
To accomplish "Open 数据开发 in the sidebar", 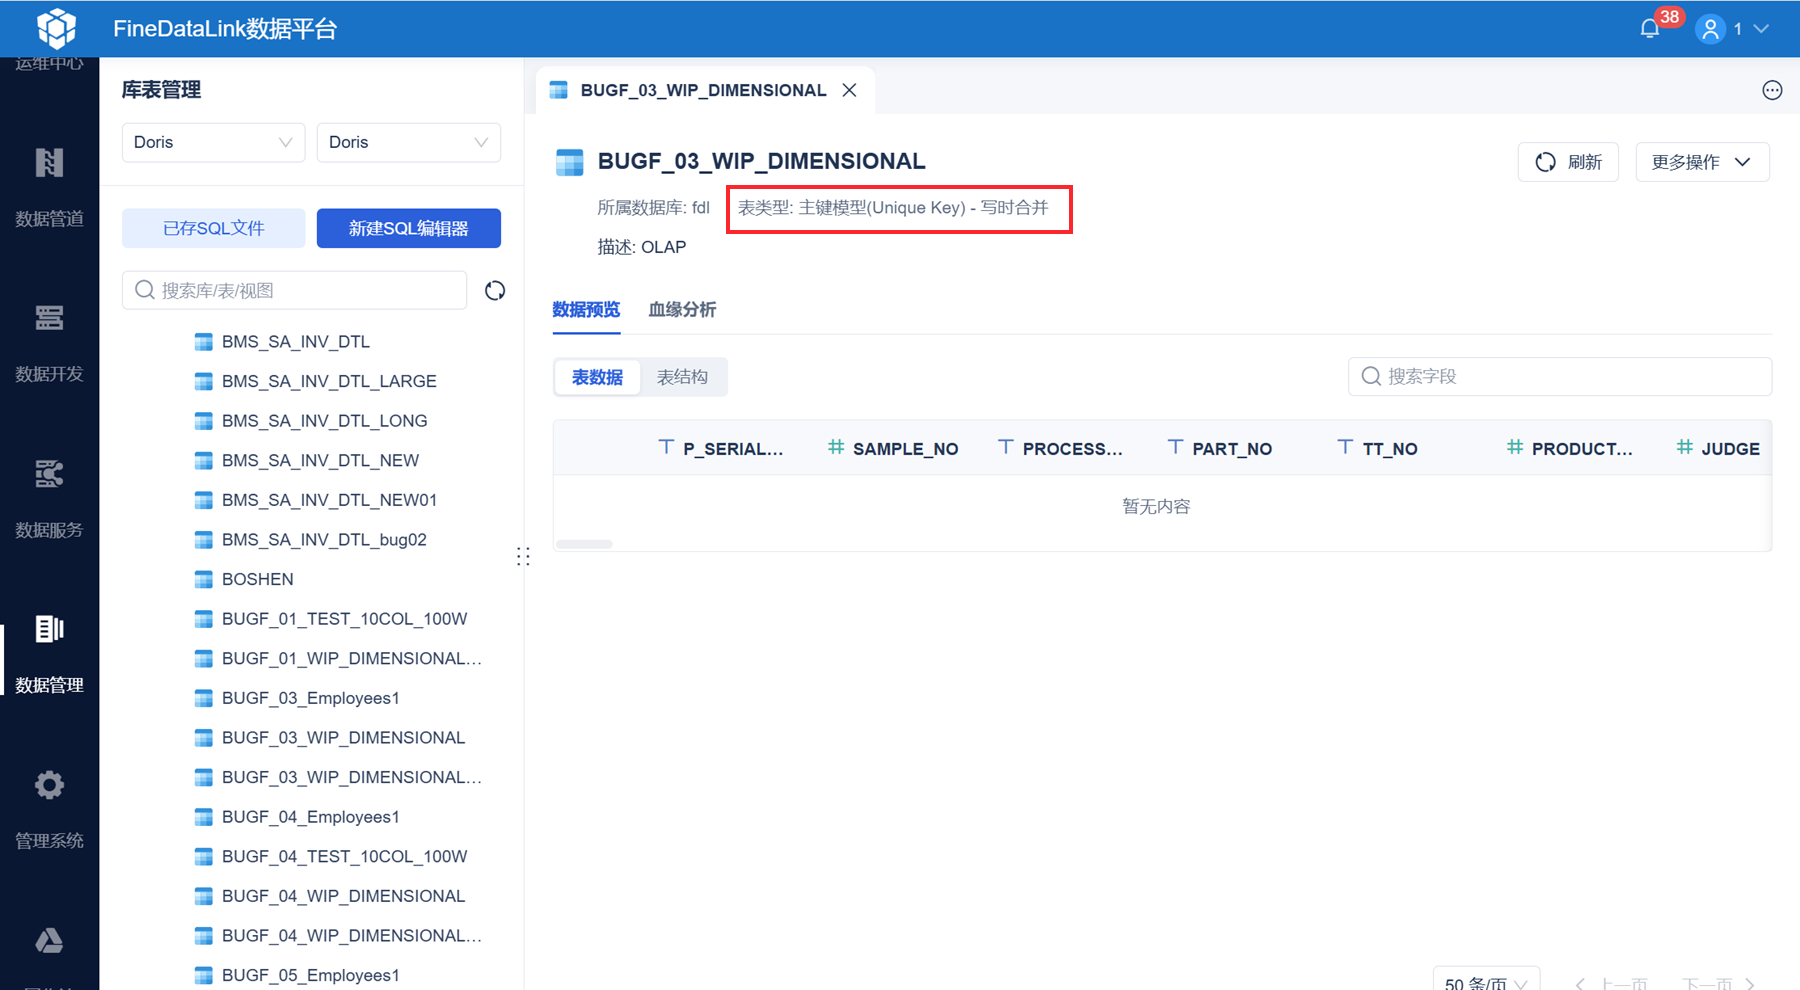I will click(49, 344).
